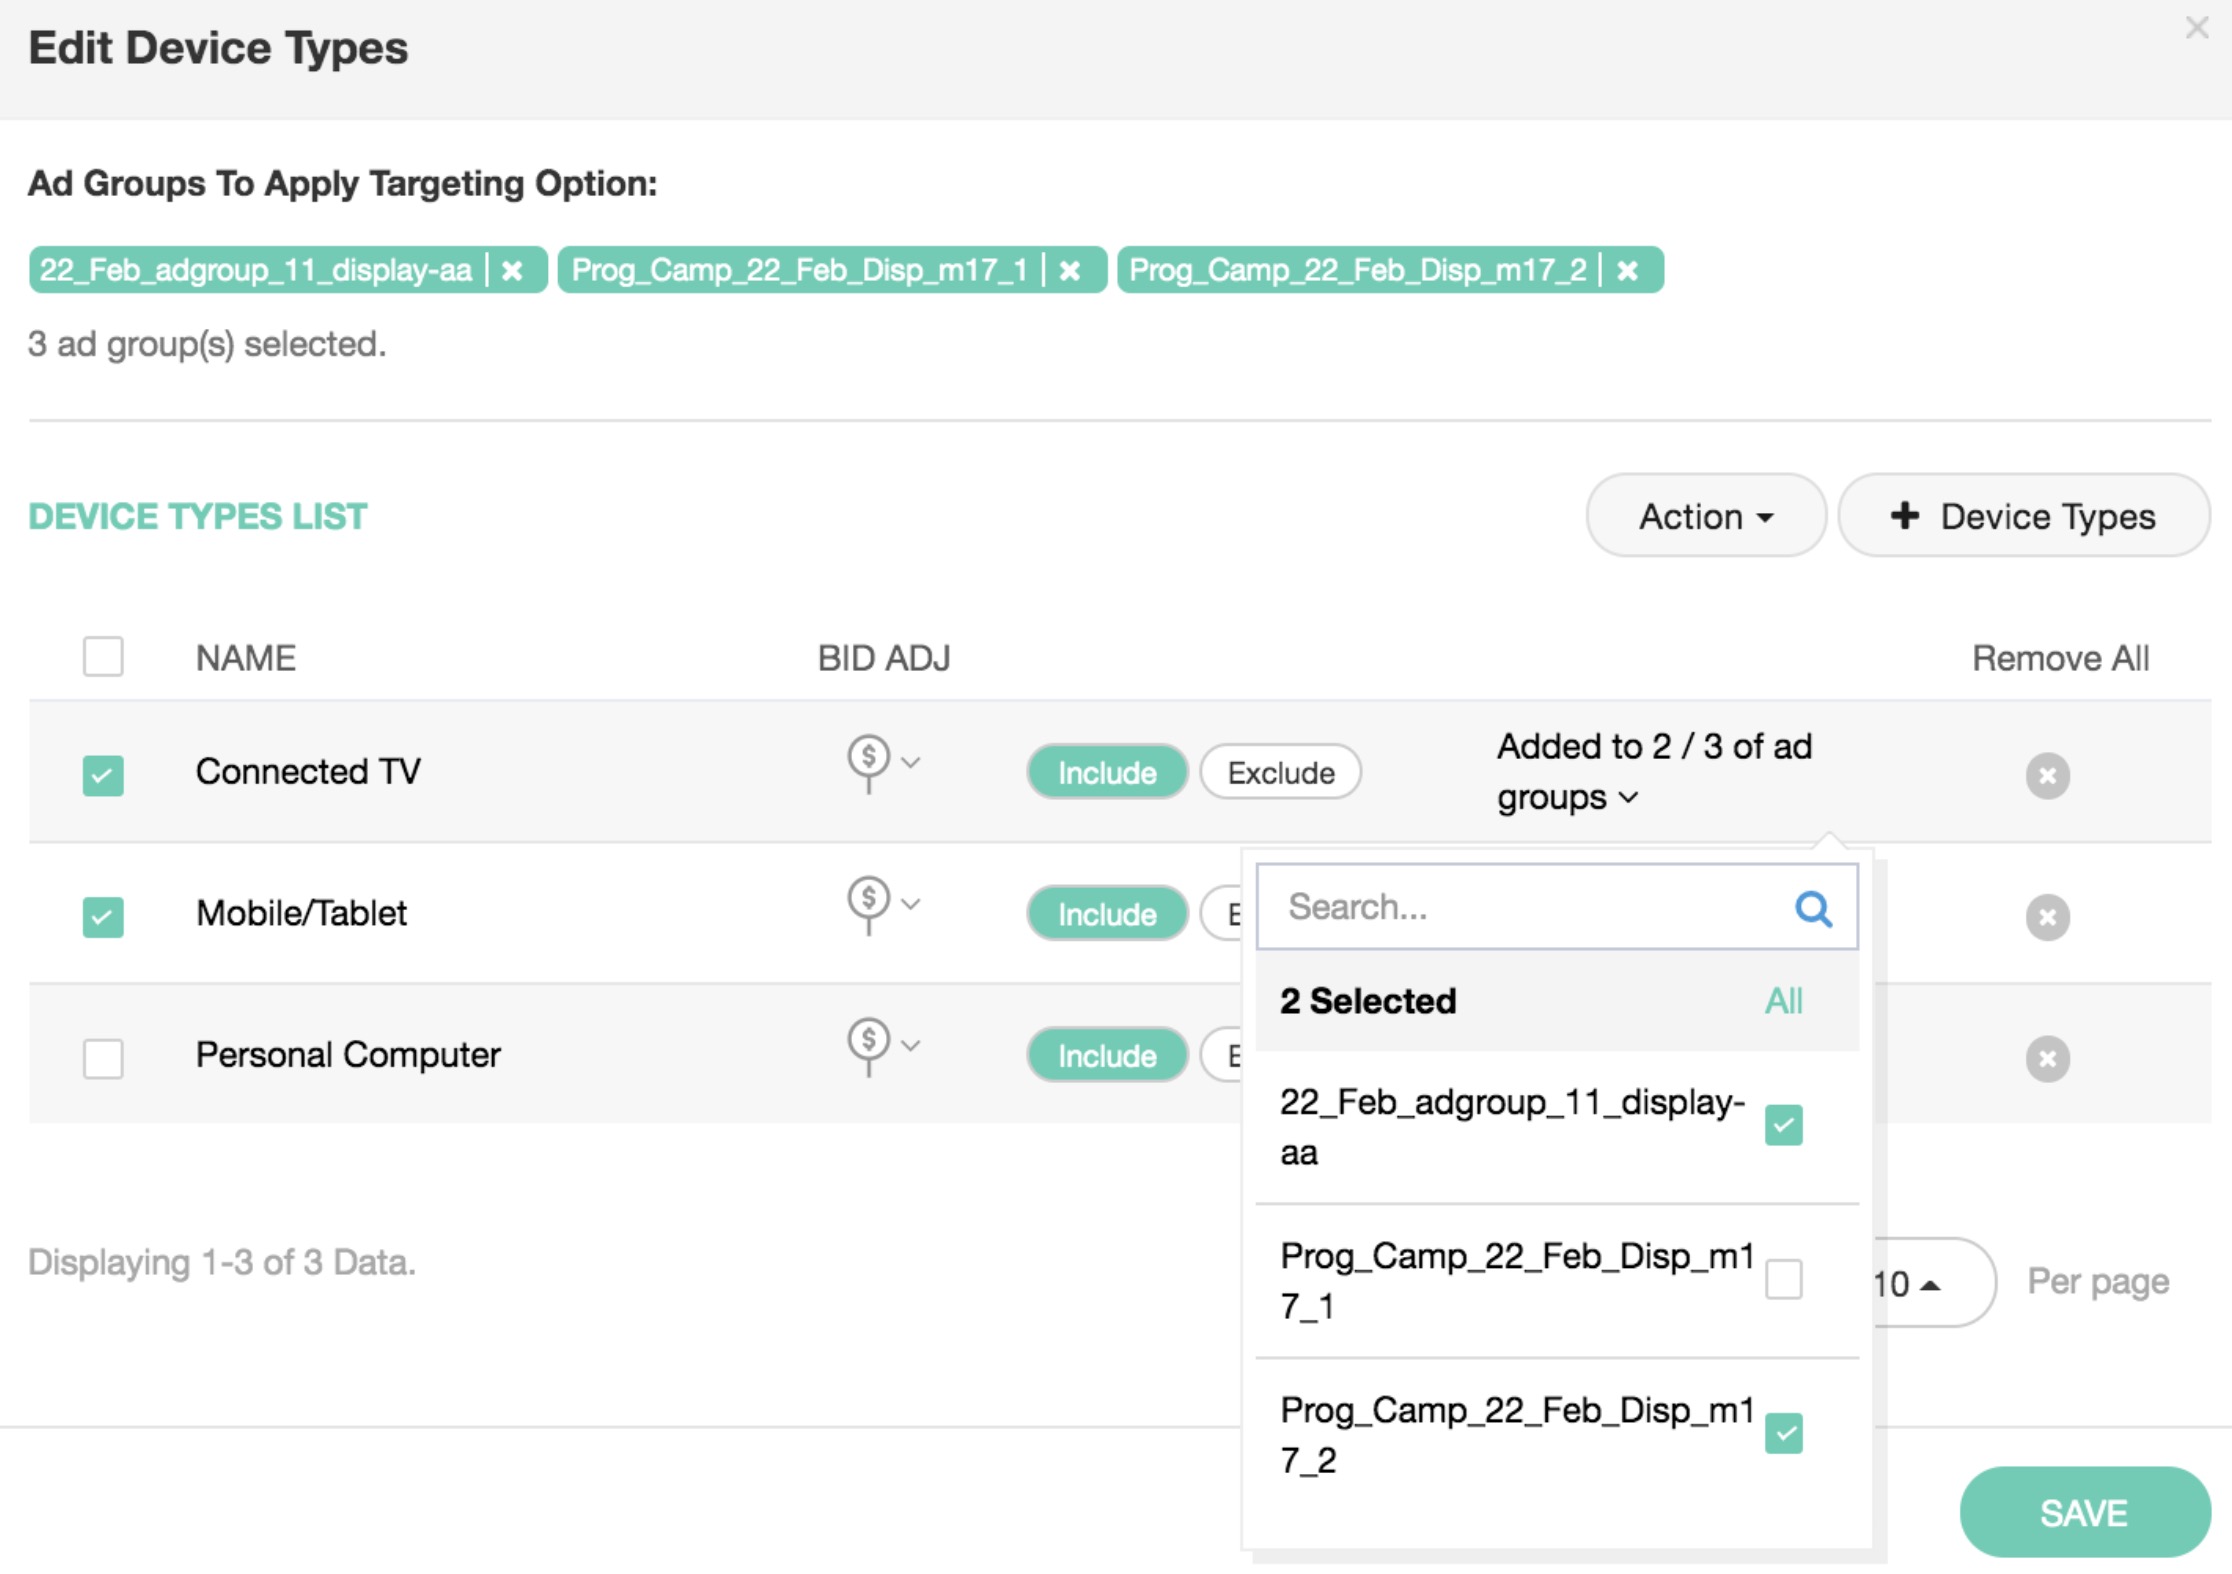Select Include for Mobile/Tablet

1107,914
